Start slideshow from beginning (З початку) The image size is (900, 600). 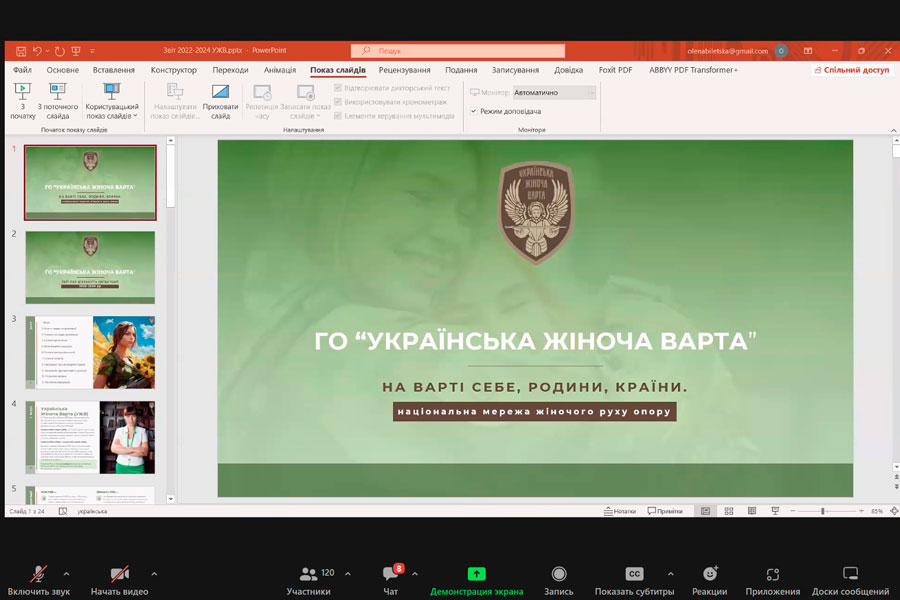(x=22, y=98)
